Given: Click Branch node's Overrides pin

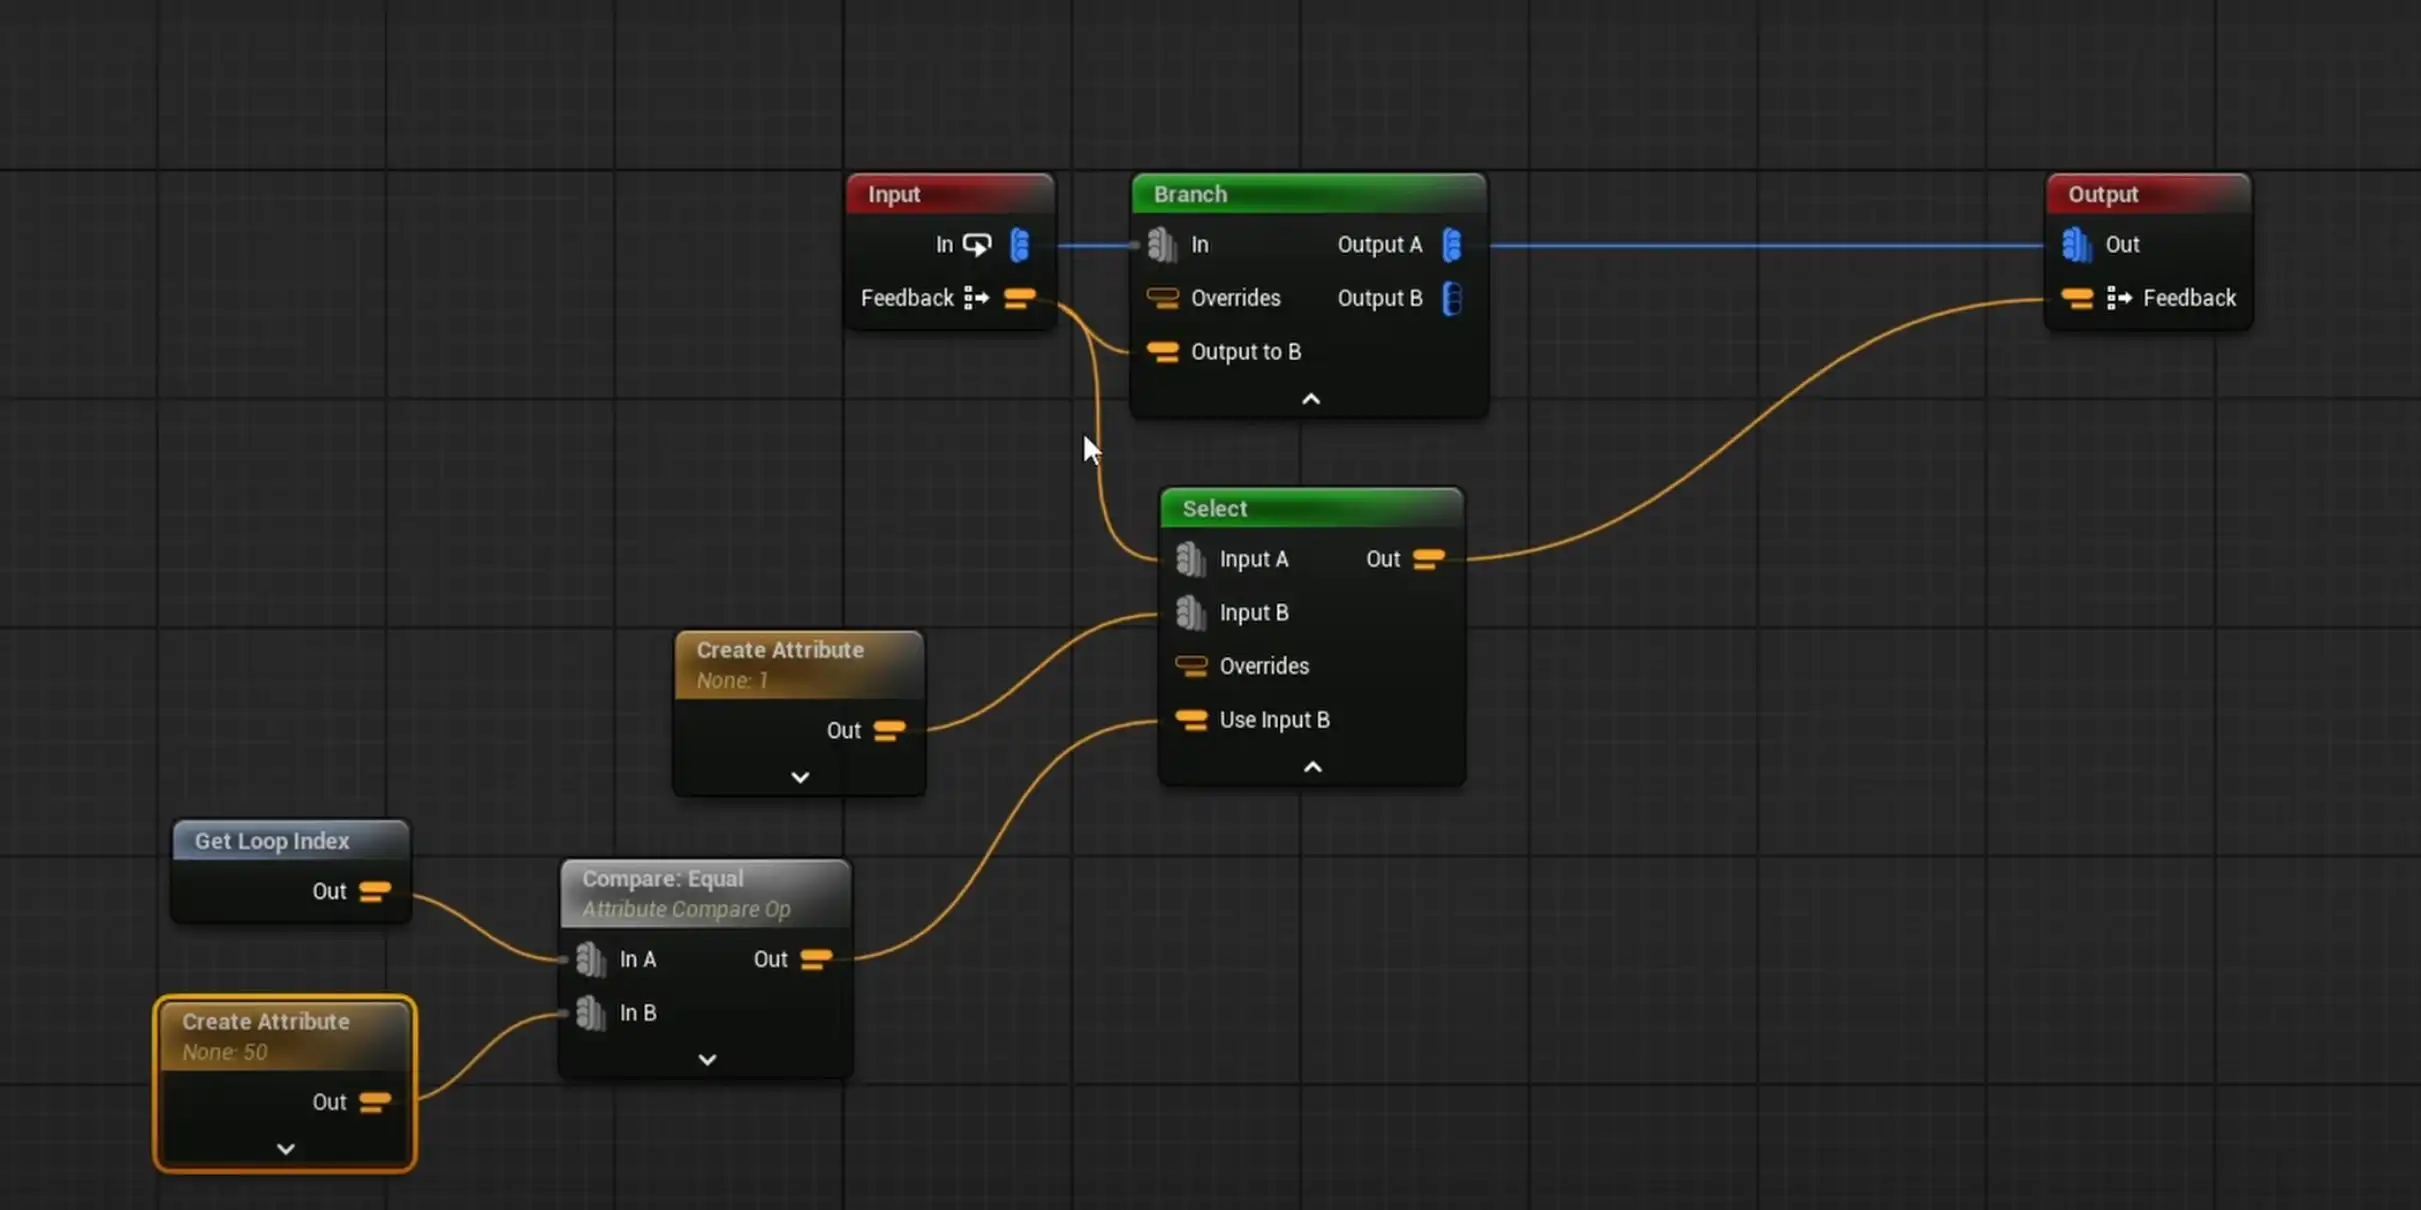Looking at the screenshot, I should pos(1162,298).
